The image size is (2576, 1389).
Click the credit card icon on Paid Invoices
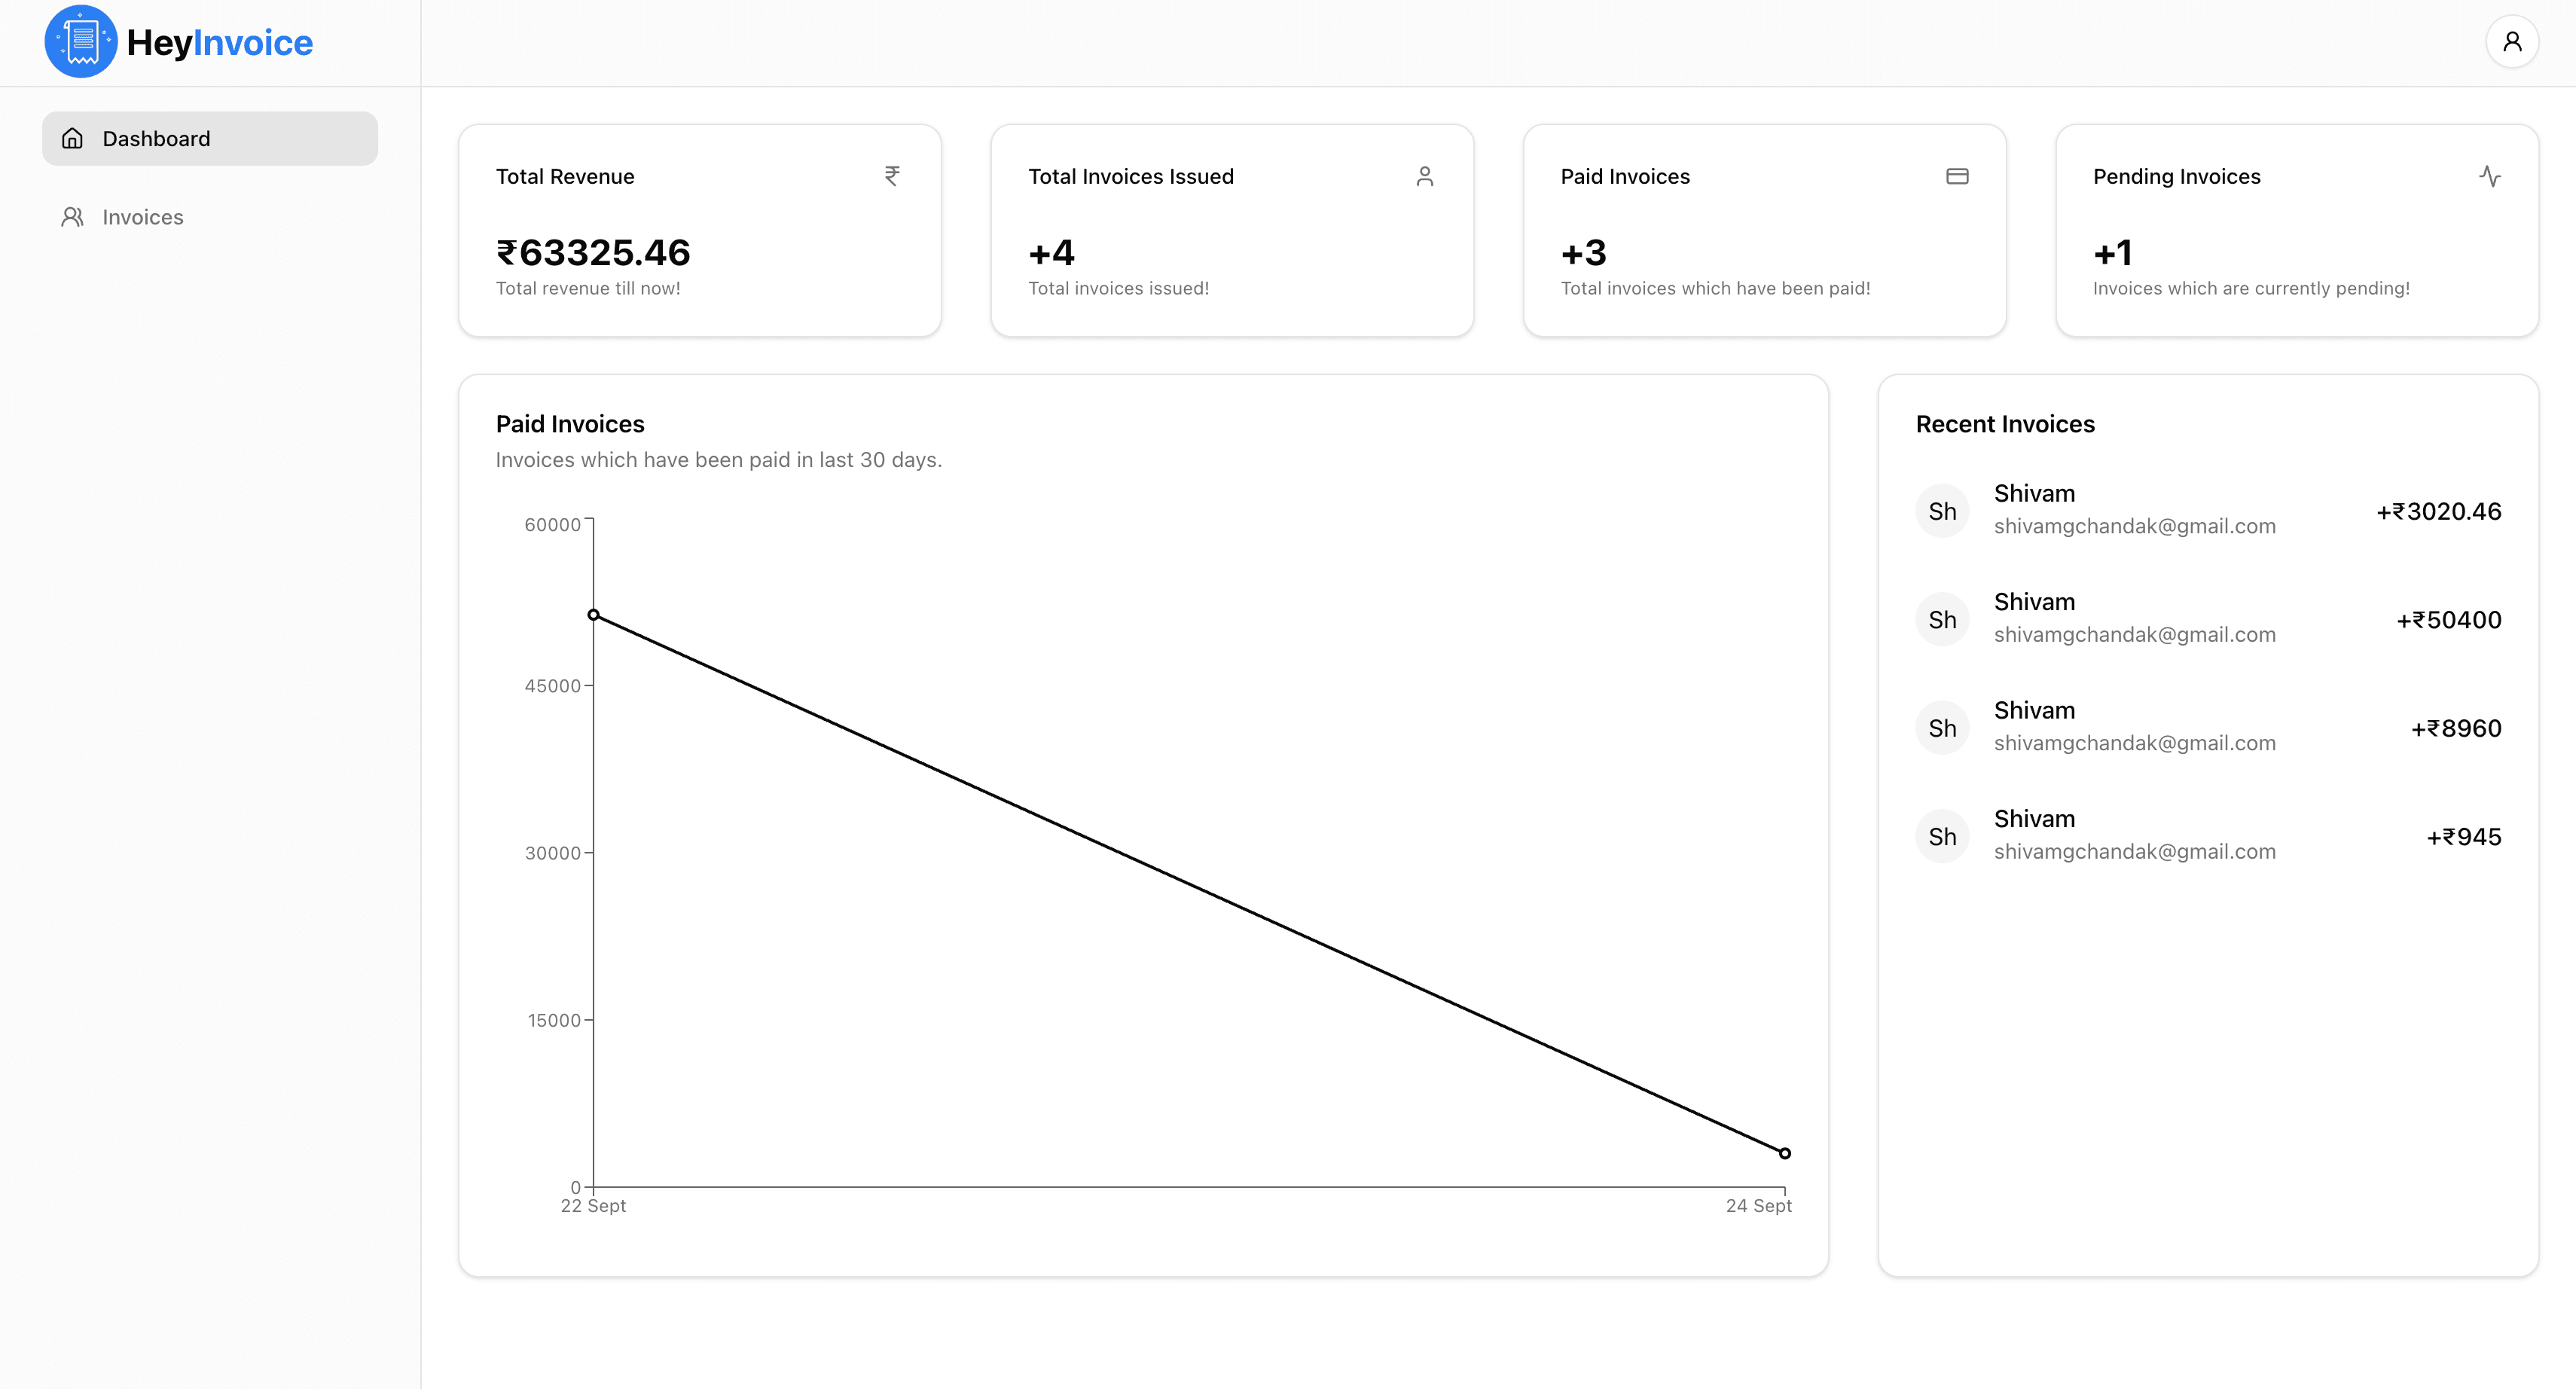pyautogui.click(x=1957, y=176)
